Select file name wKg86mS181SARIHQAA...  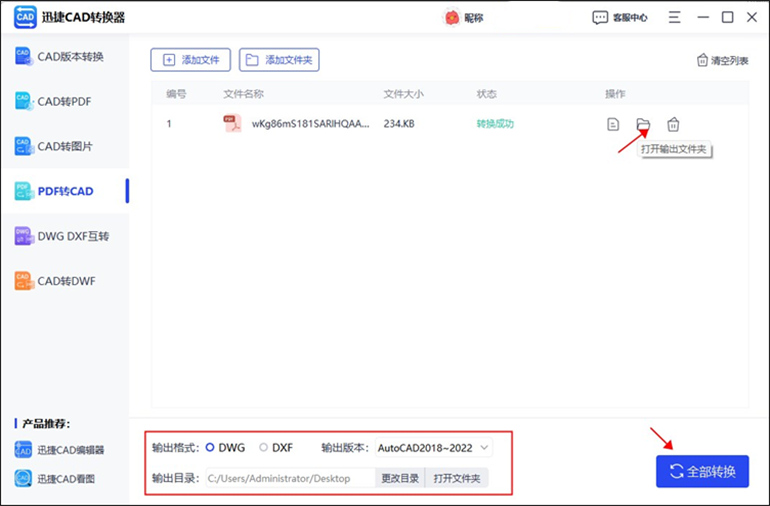point(310,124)
